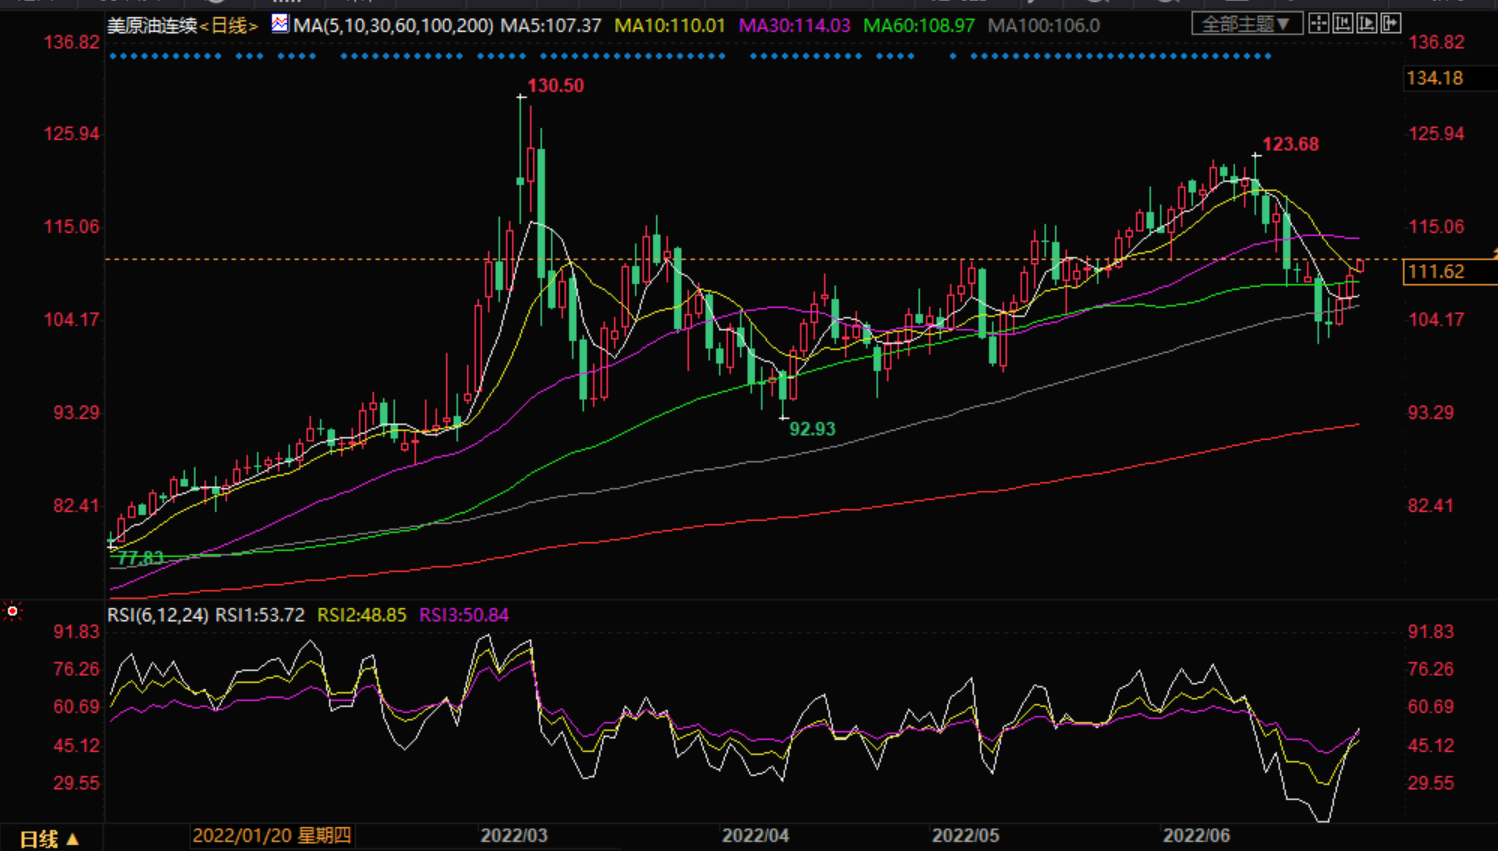Click the MA(5,10,30,60,100,200) indicator label
This screenshot has height=851, width=1498.
[x=393, y=25]
